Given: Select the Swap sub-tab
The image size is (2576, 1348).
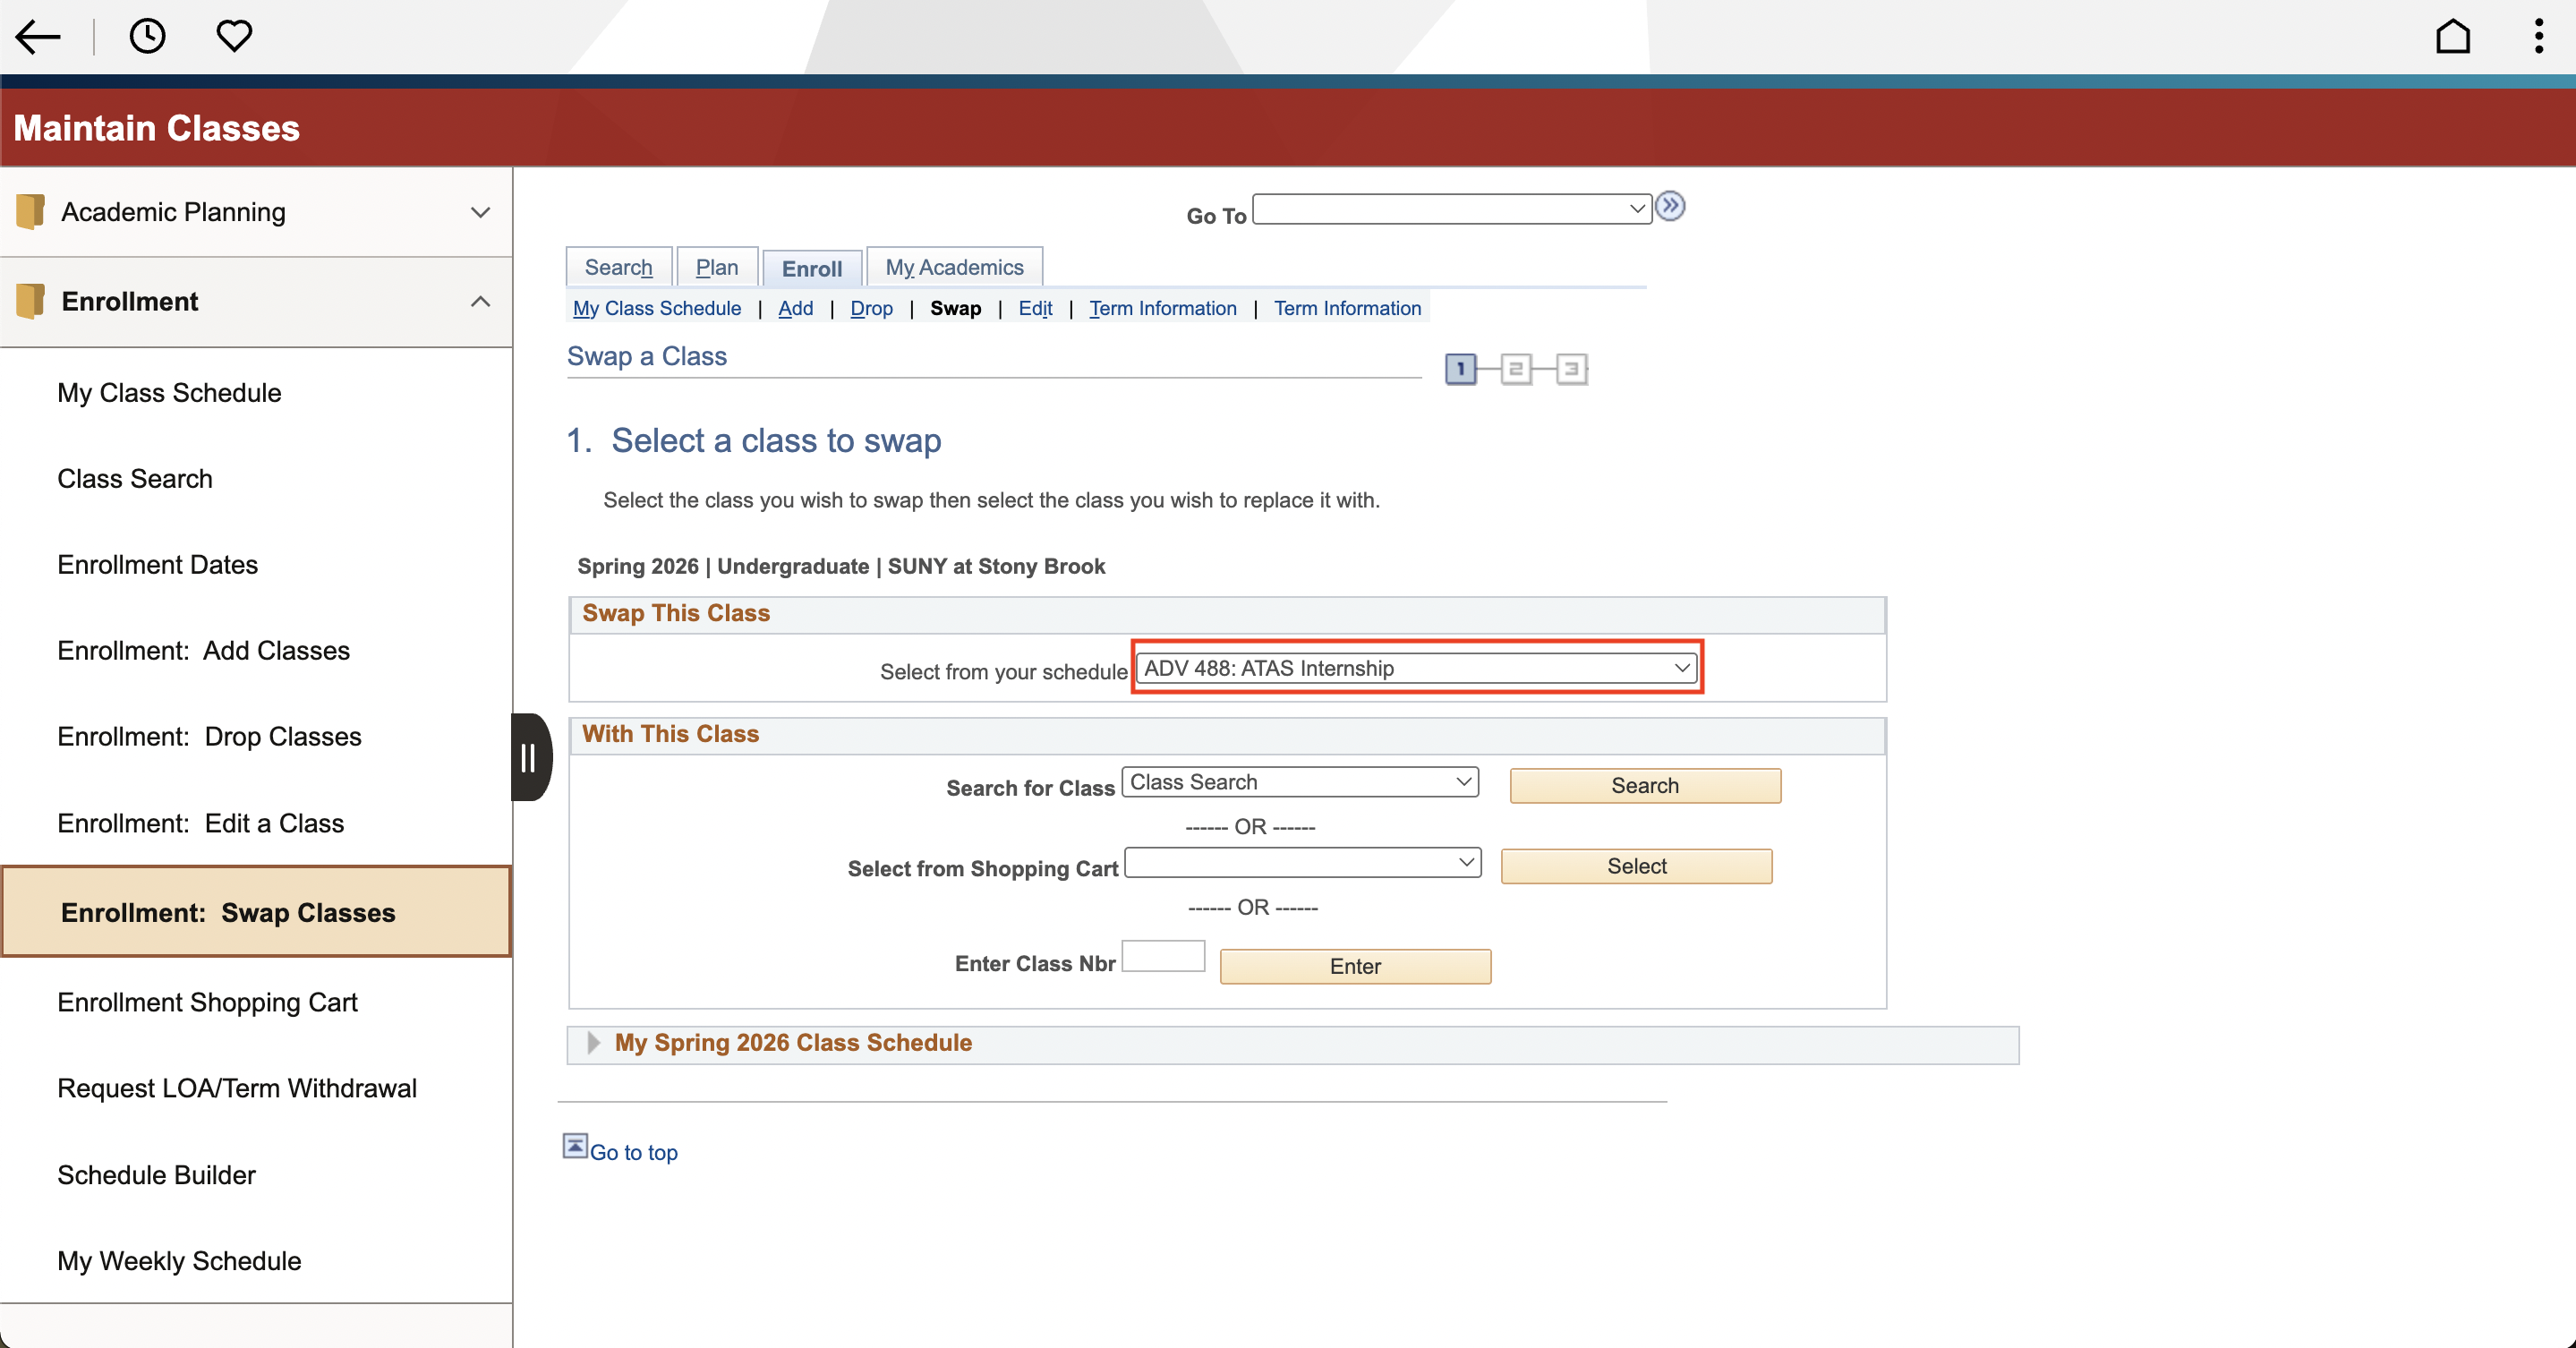Looking at the screenshot, I should click(955, 308).
